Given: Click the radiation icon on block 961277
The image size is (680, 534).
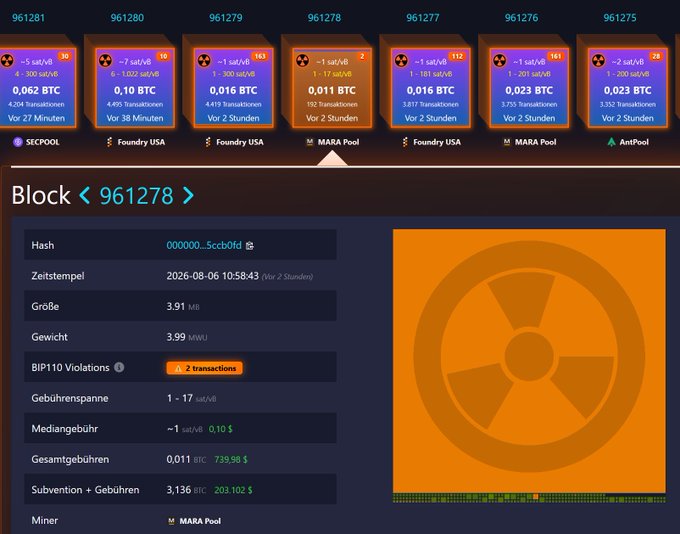Looking at the screenshot, I should (x=401, y=60).
